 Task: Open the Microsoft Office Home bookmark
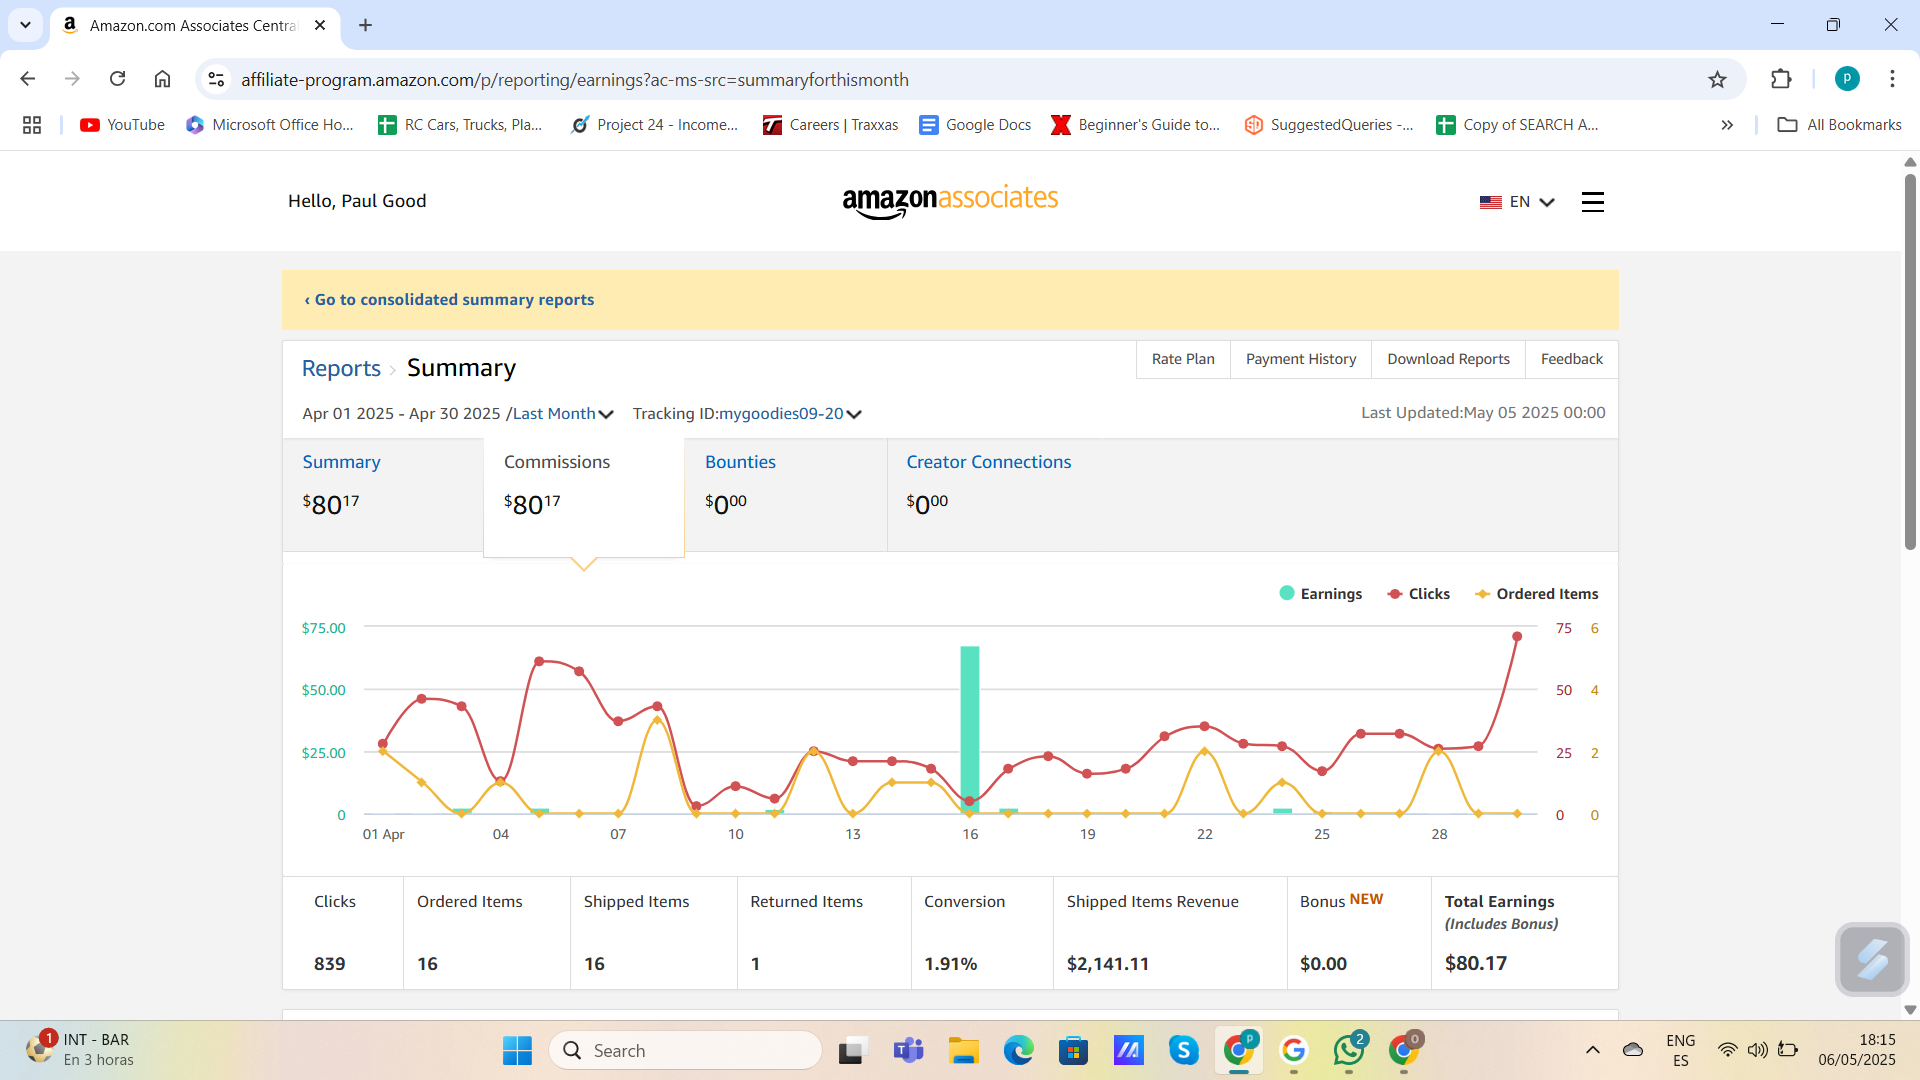pos(270,125)
